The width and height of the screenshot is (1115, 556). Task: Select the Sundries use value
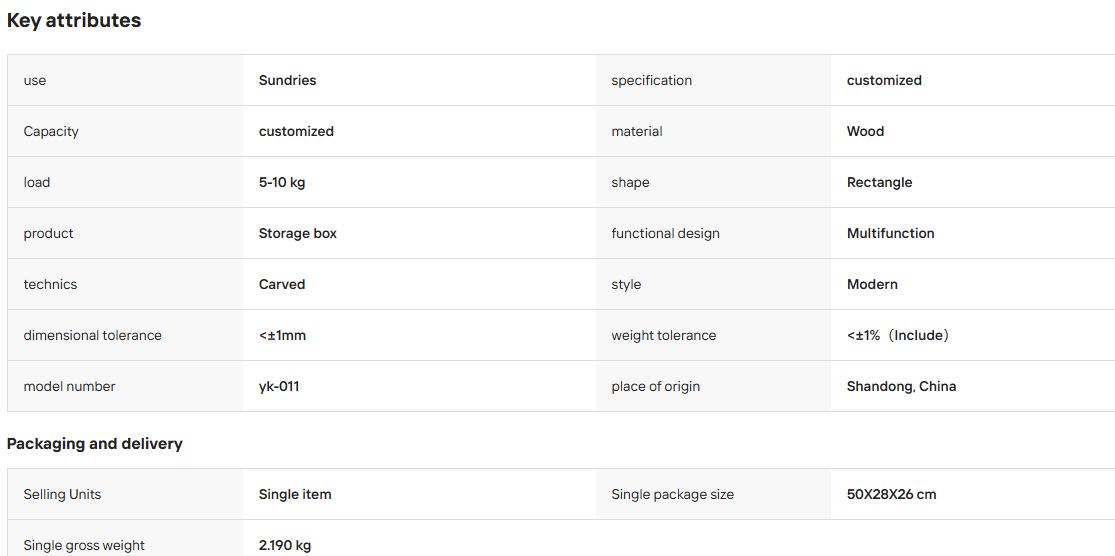click(287, 80)
